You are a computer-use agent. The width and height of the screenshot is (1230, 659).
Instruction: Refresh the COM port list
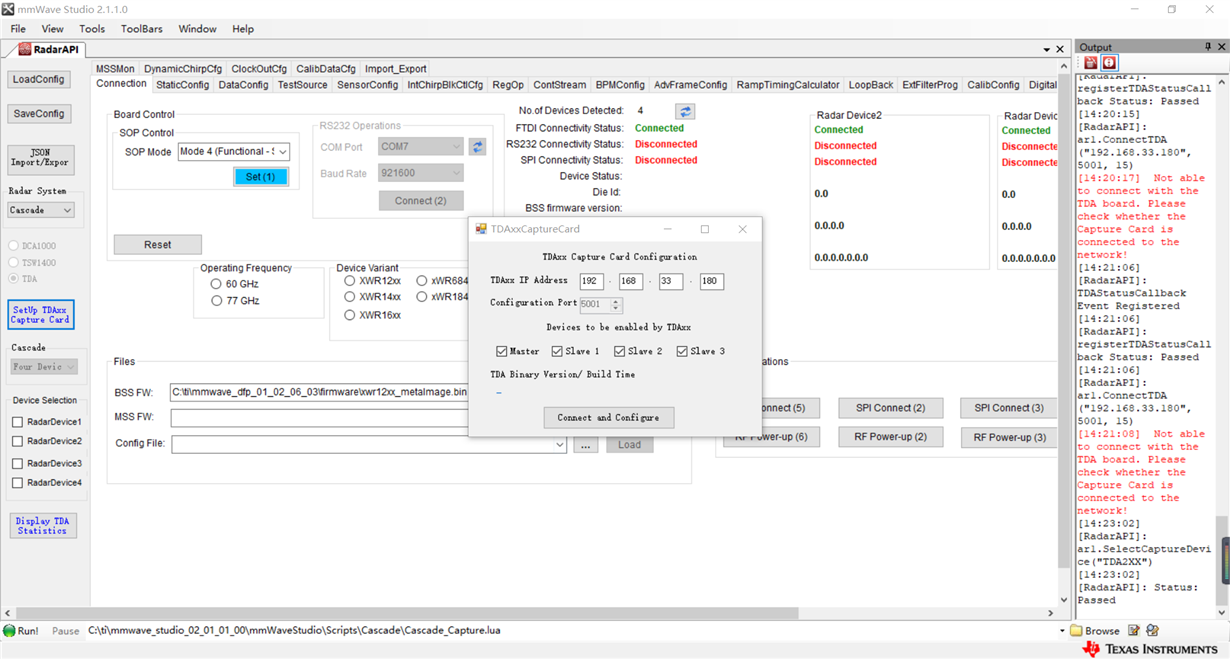tap(478, 147)
